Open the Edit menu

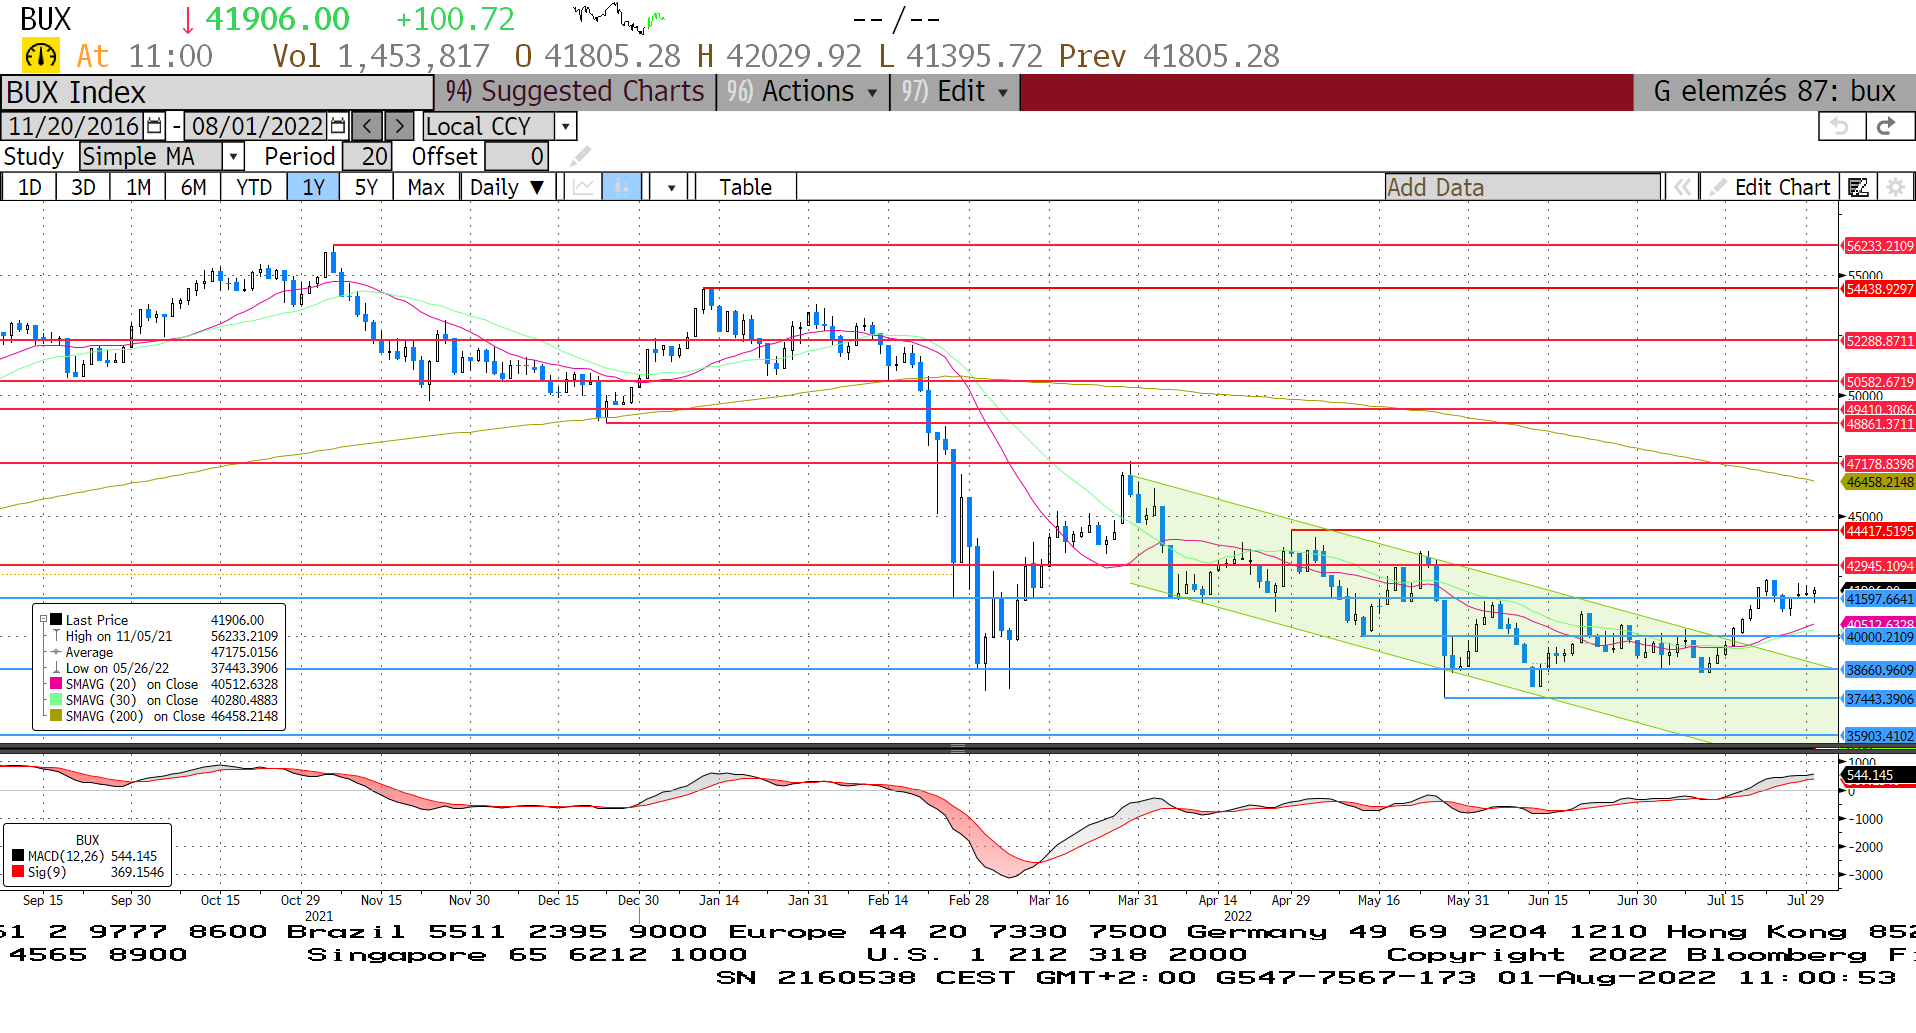pyautogui.click(x=955, y=92)
